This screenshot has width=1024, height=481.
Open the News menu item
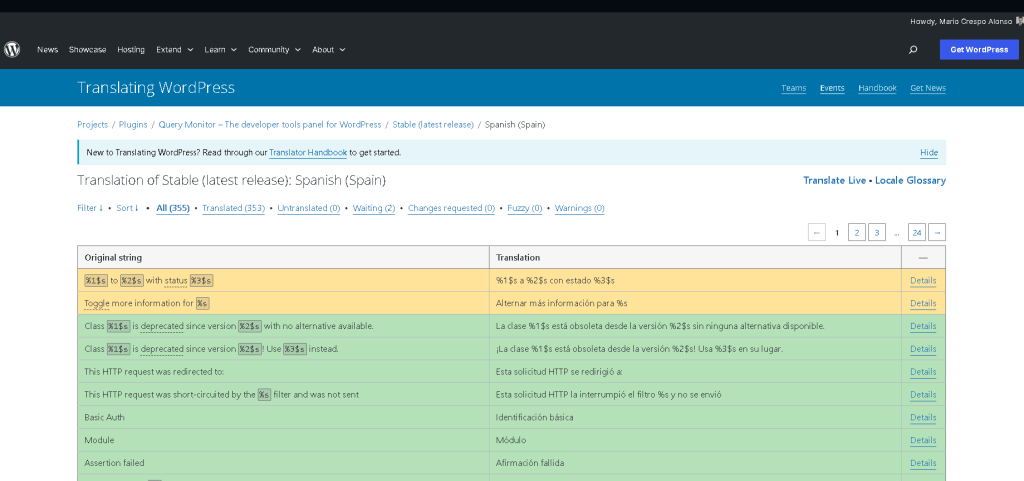pos(47,49)
